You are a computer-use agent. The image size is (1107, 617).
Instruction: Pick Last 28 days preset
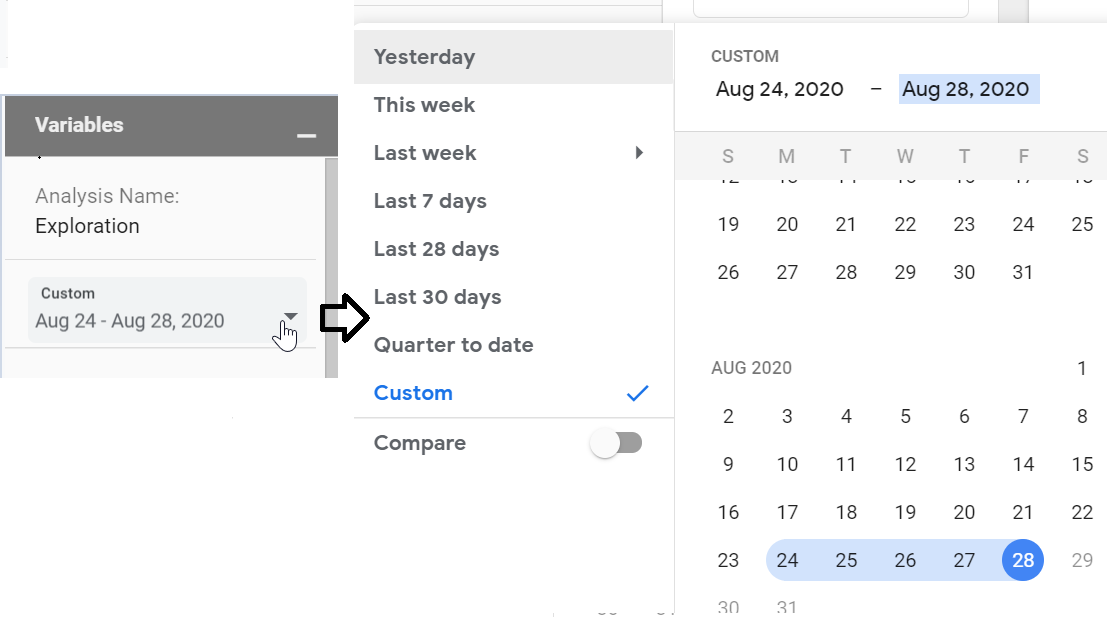436,249
